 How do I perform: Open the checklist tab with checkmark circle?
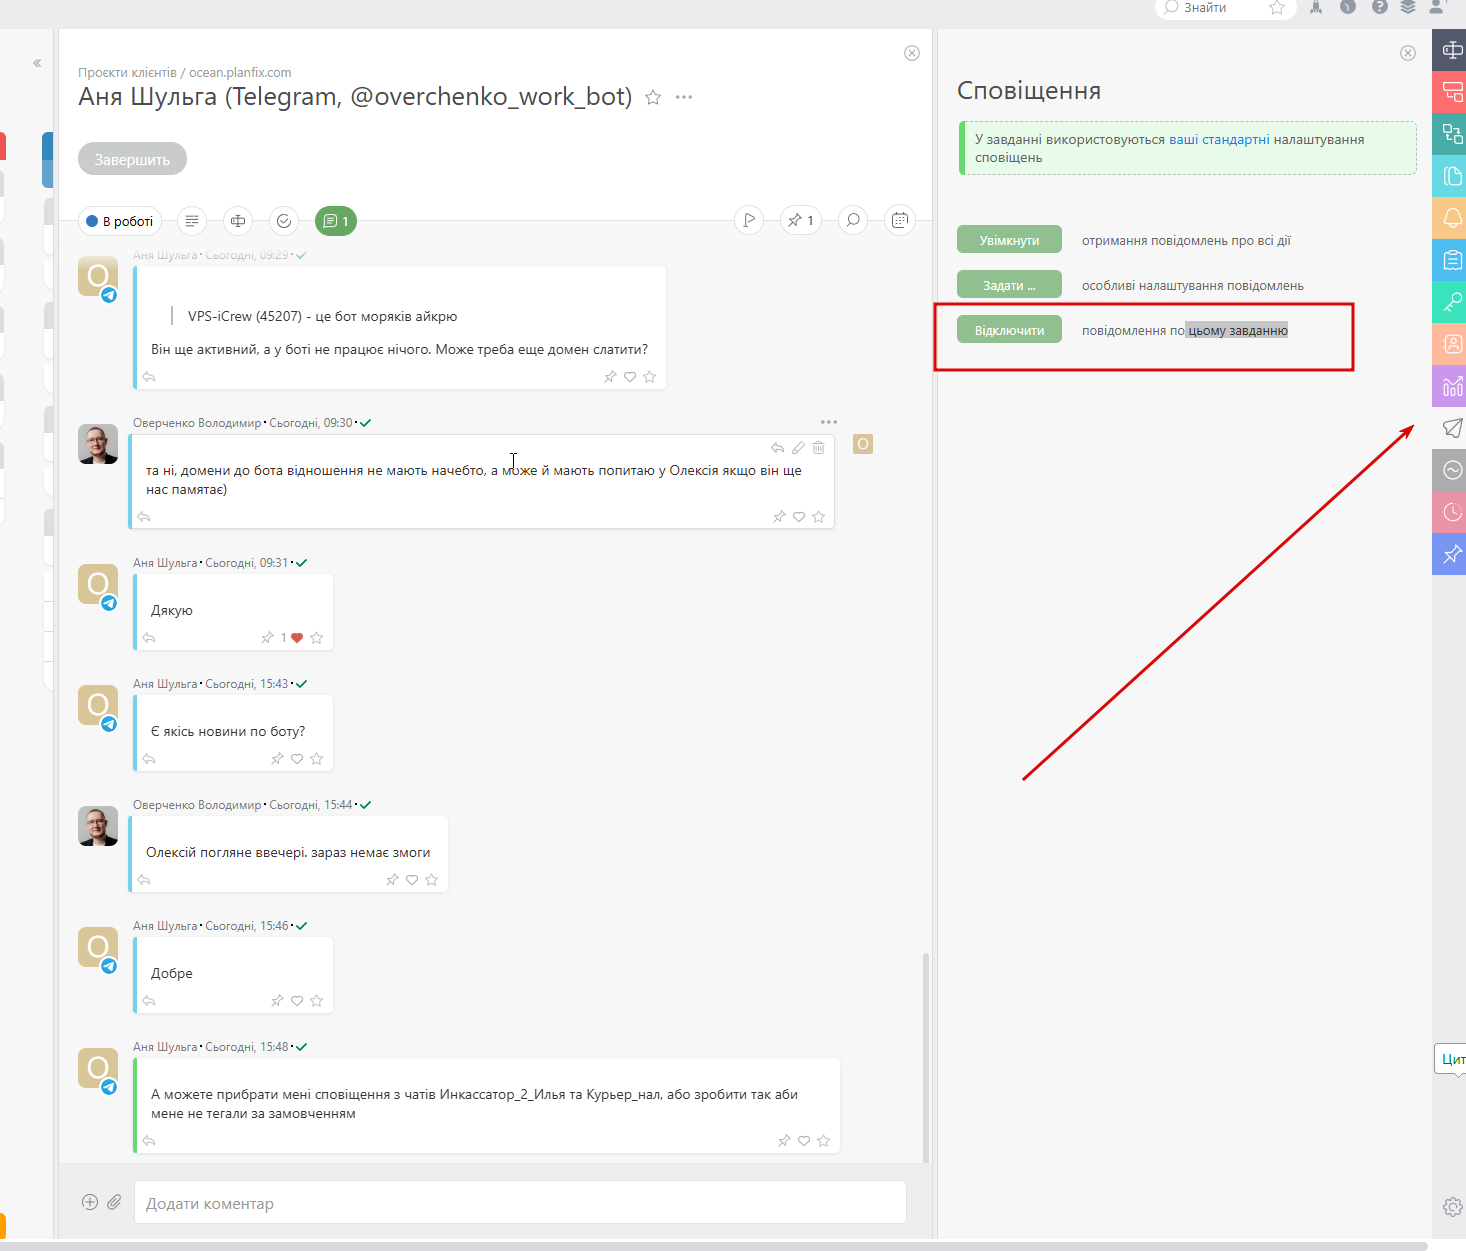pyautogui.click(x=284, y=221)
